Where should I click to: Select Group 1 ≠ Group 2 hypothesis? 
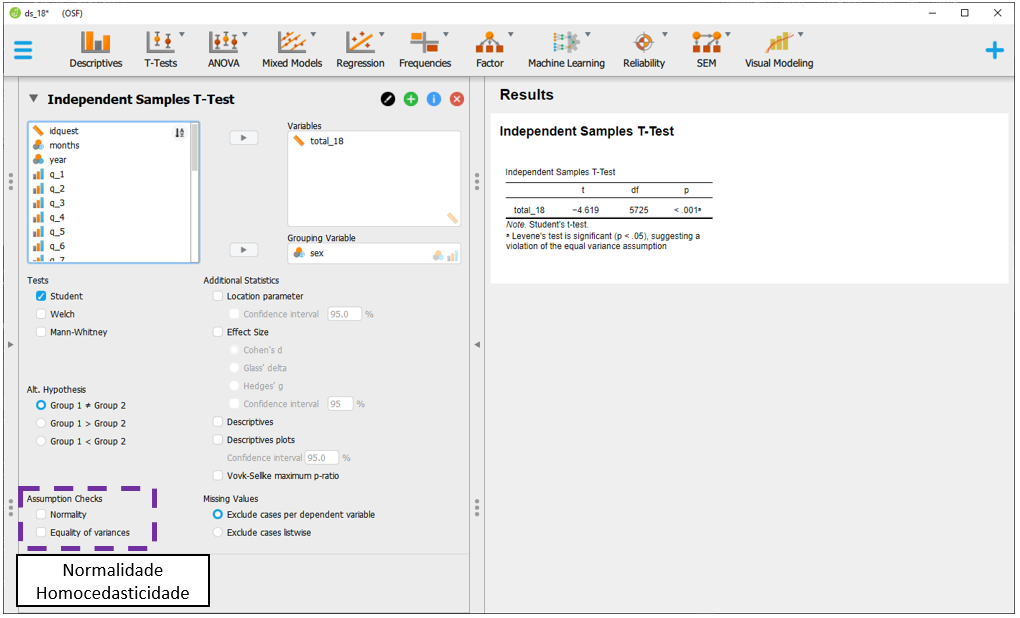coord(41,405)
